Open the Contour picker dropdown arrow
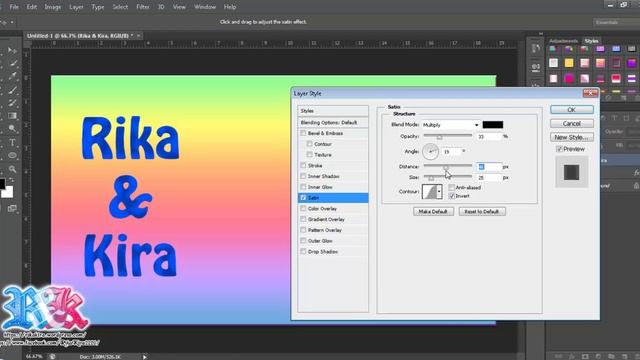The height and width of the screenshot is (360, 640). 439,191
